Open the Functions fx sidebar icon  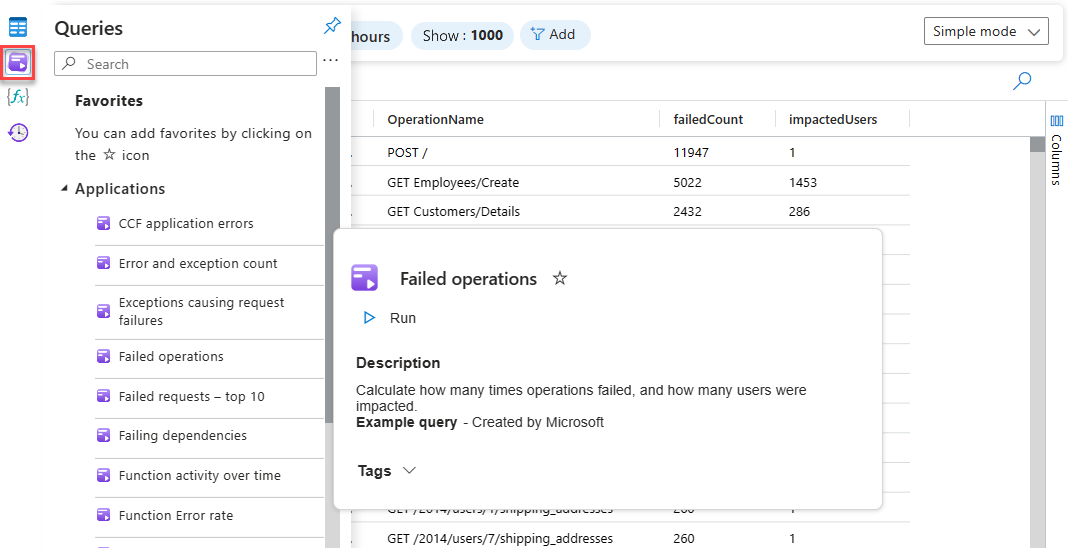(18, 97)
